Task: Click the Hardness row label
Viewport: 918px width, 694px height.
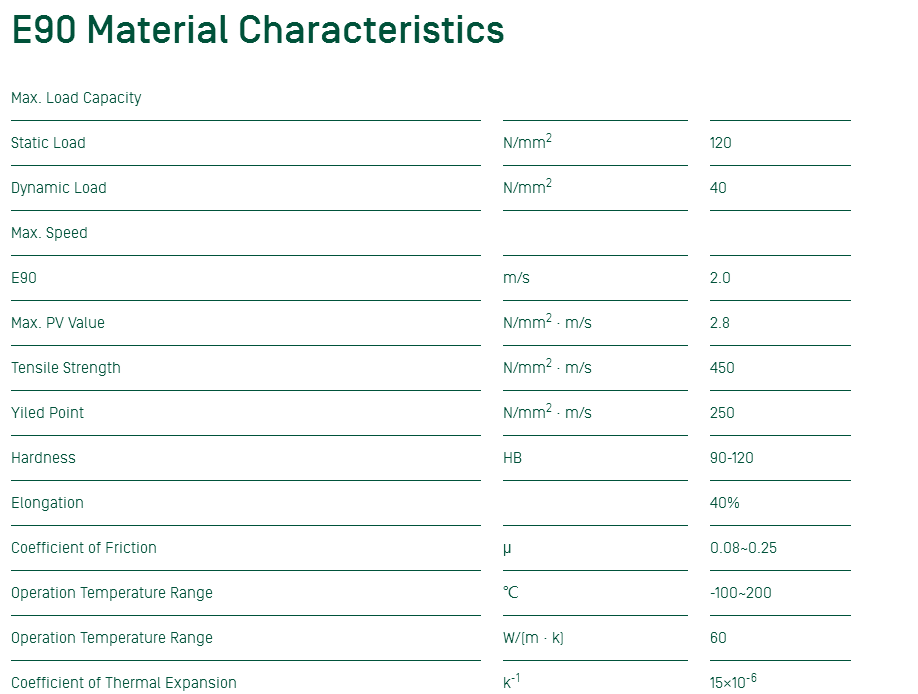Action: 43,458
